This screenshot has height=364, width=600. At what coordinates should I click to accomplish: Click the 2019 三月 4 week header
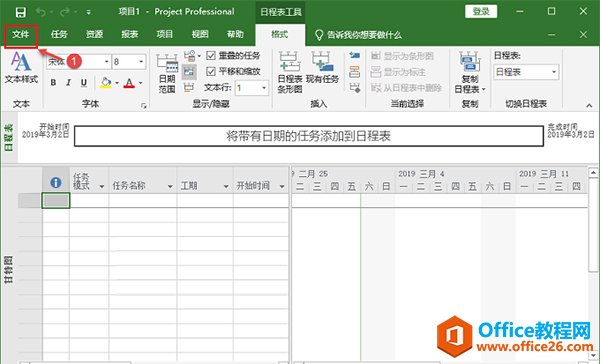click(421, 174)
